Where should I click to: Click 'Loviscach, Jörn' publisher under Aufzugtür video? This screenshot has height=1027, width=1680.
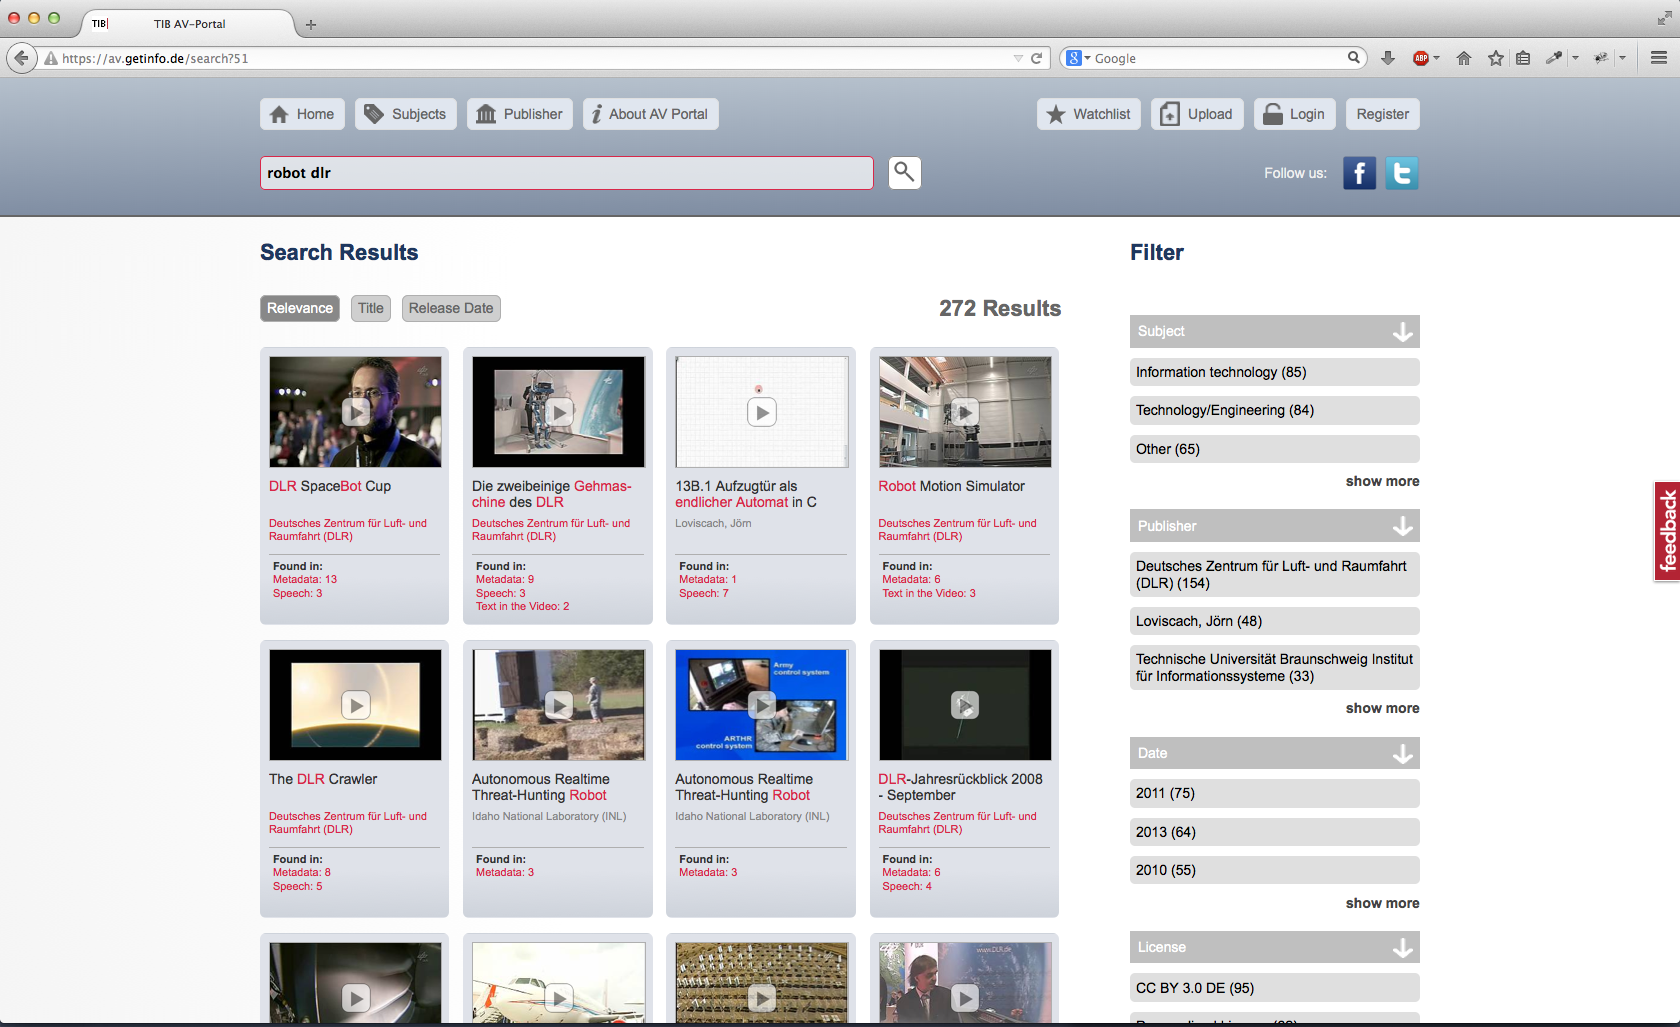click(713, 523)
